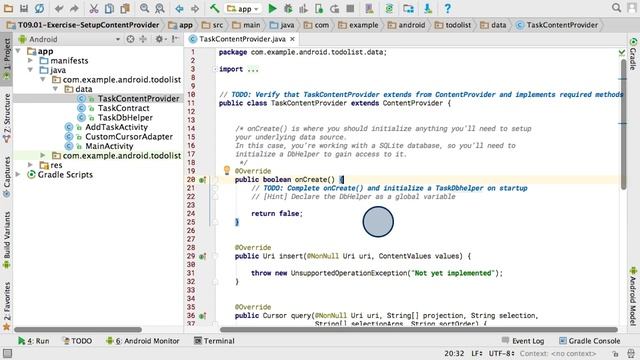This screenshot has width=640, height=360.
Task: Select AddTaskActivity in project tree
Action: (x=116, y=127)
